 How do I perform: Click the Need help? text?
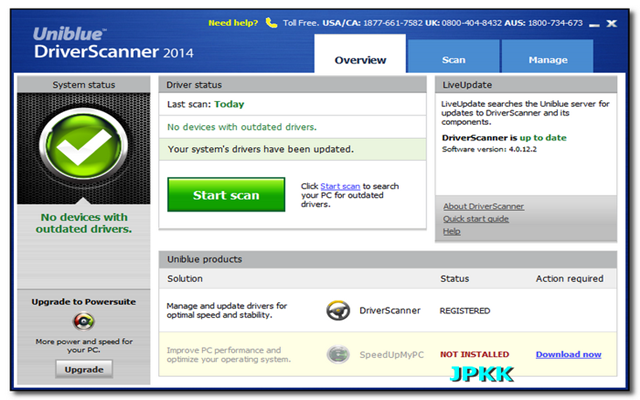(x=233, y=23)
